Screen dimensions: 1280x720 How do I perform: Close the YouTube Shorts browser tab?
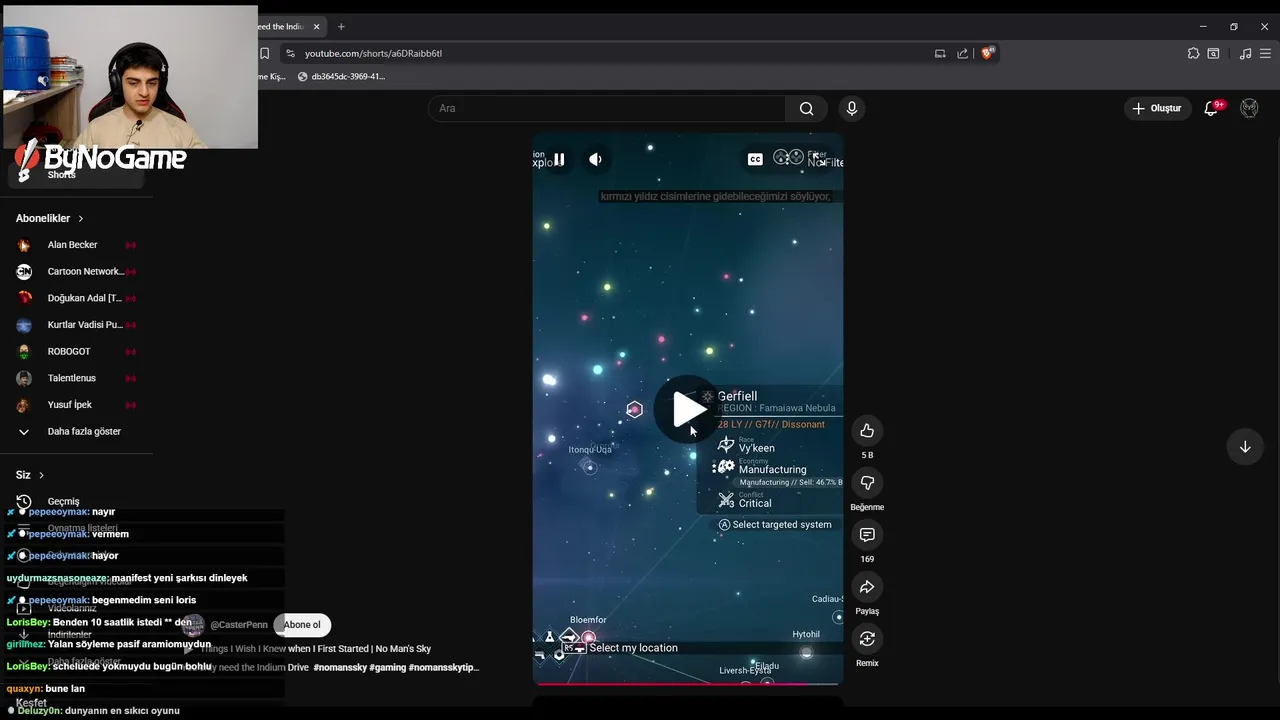317,27
